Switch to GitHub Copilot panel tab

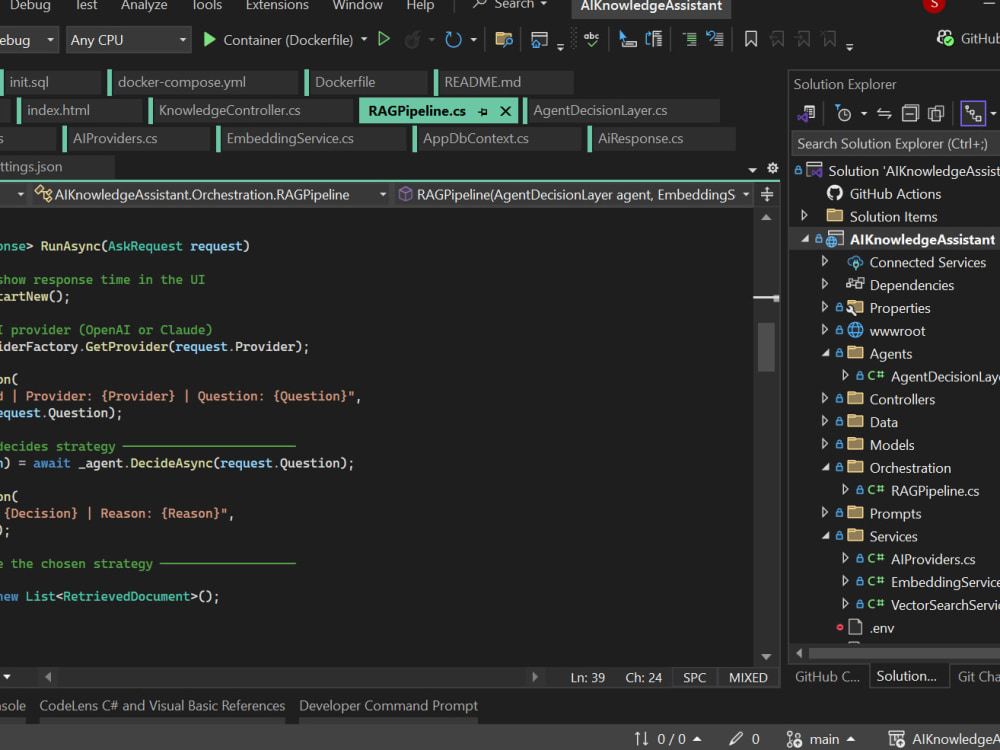point(827,677)
